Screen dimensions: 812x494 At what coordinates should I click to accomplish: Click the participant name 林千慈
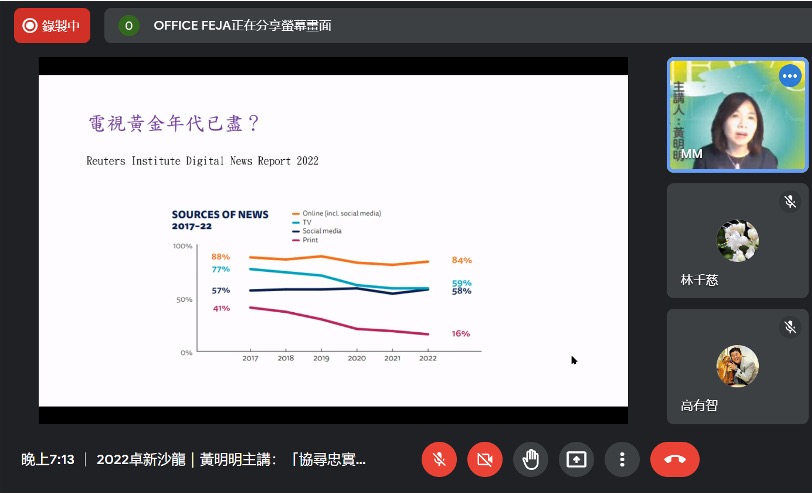coord(699,280)
